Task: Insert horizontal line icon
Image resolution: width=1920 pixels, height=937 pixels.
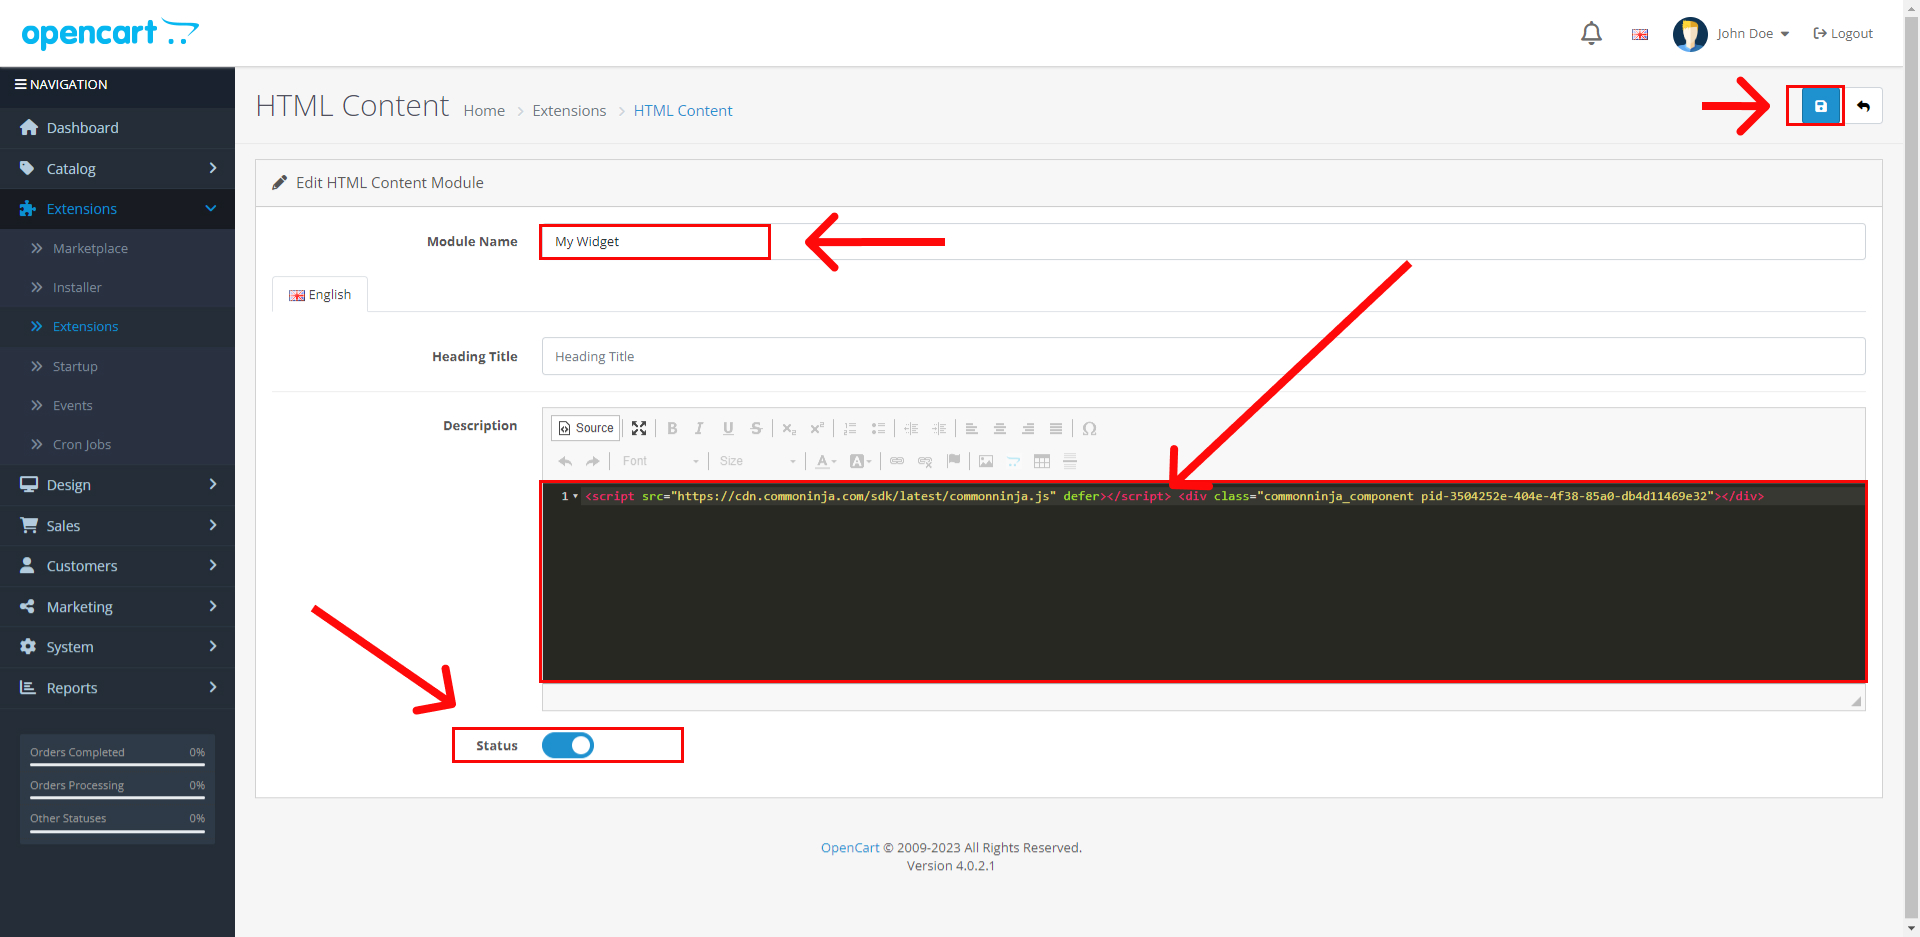Action: click(x=1070, y=461)
